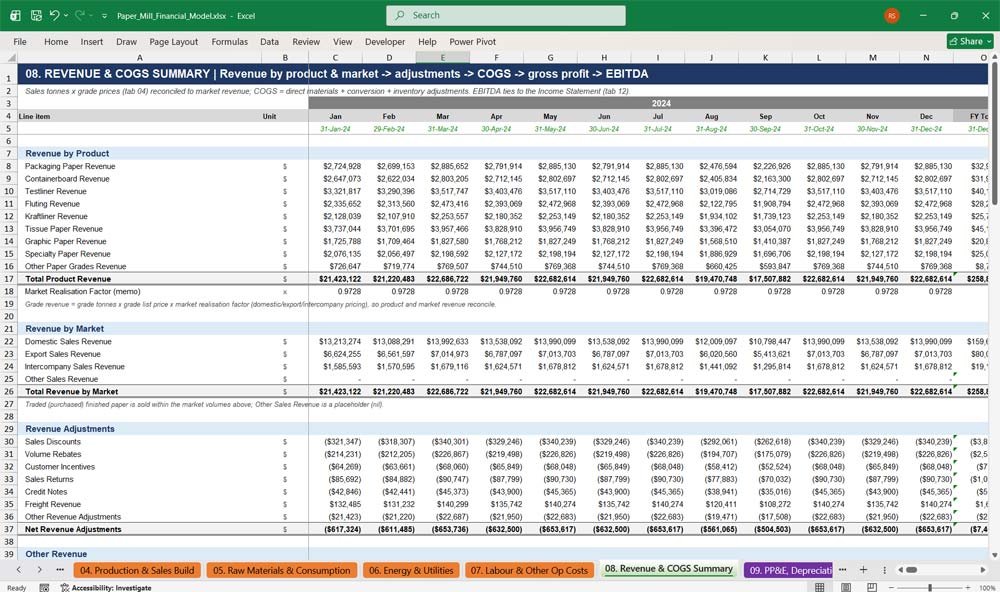The height and width of the screenshot is (592, 1000).
Task: Switch to Page Break Preview icon
Action: click(x=872, y=587)
